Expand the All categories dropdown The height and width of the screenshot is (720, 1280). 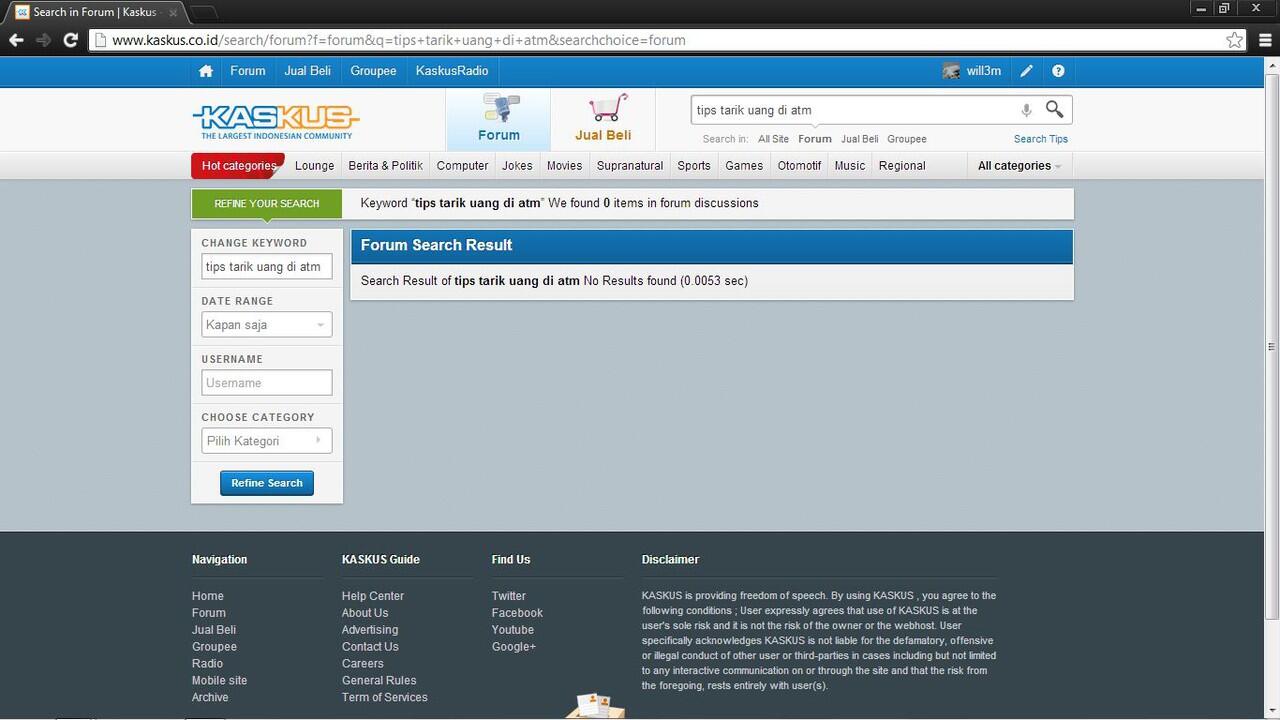[1019, 166]
